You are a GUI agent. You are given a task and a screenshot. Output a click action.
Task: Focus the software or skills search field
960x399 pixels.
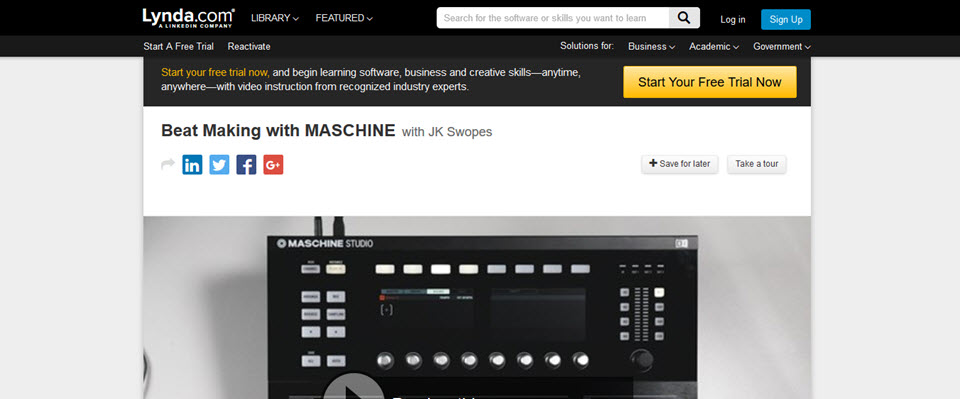(x=552, y=18)
